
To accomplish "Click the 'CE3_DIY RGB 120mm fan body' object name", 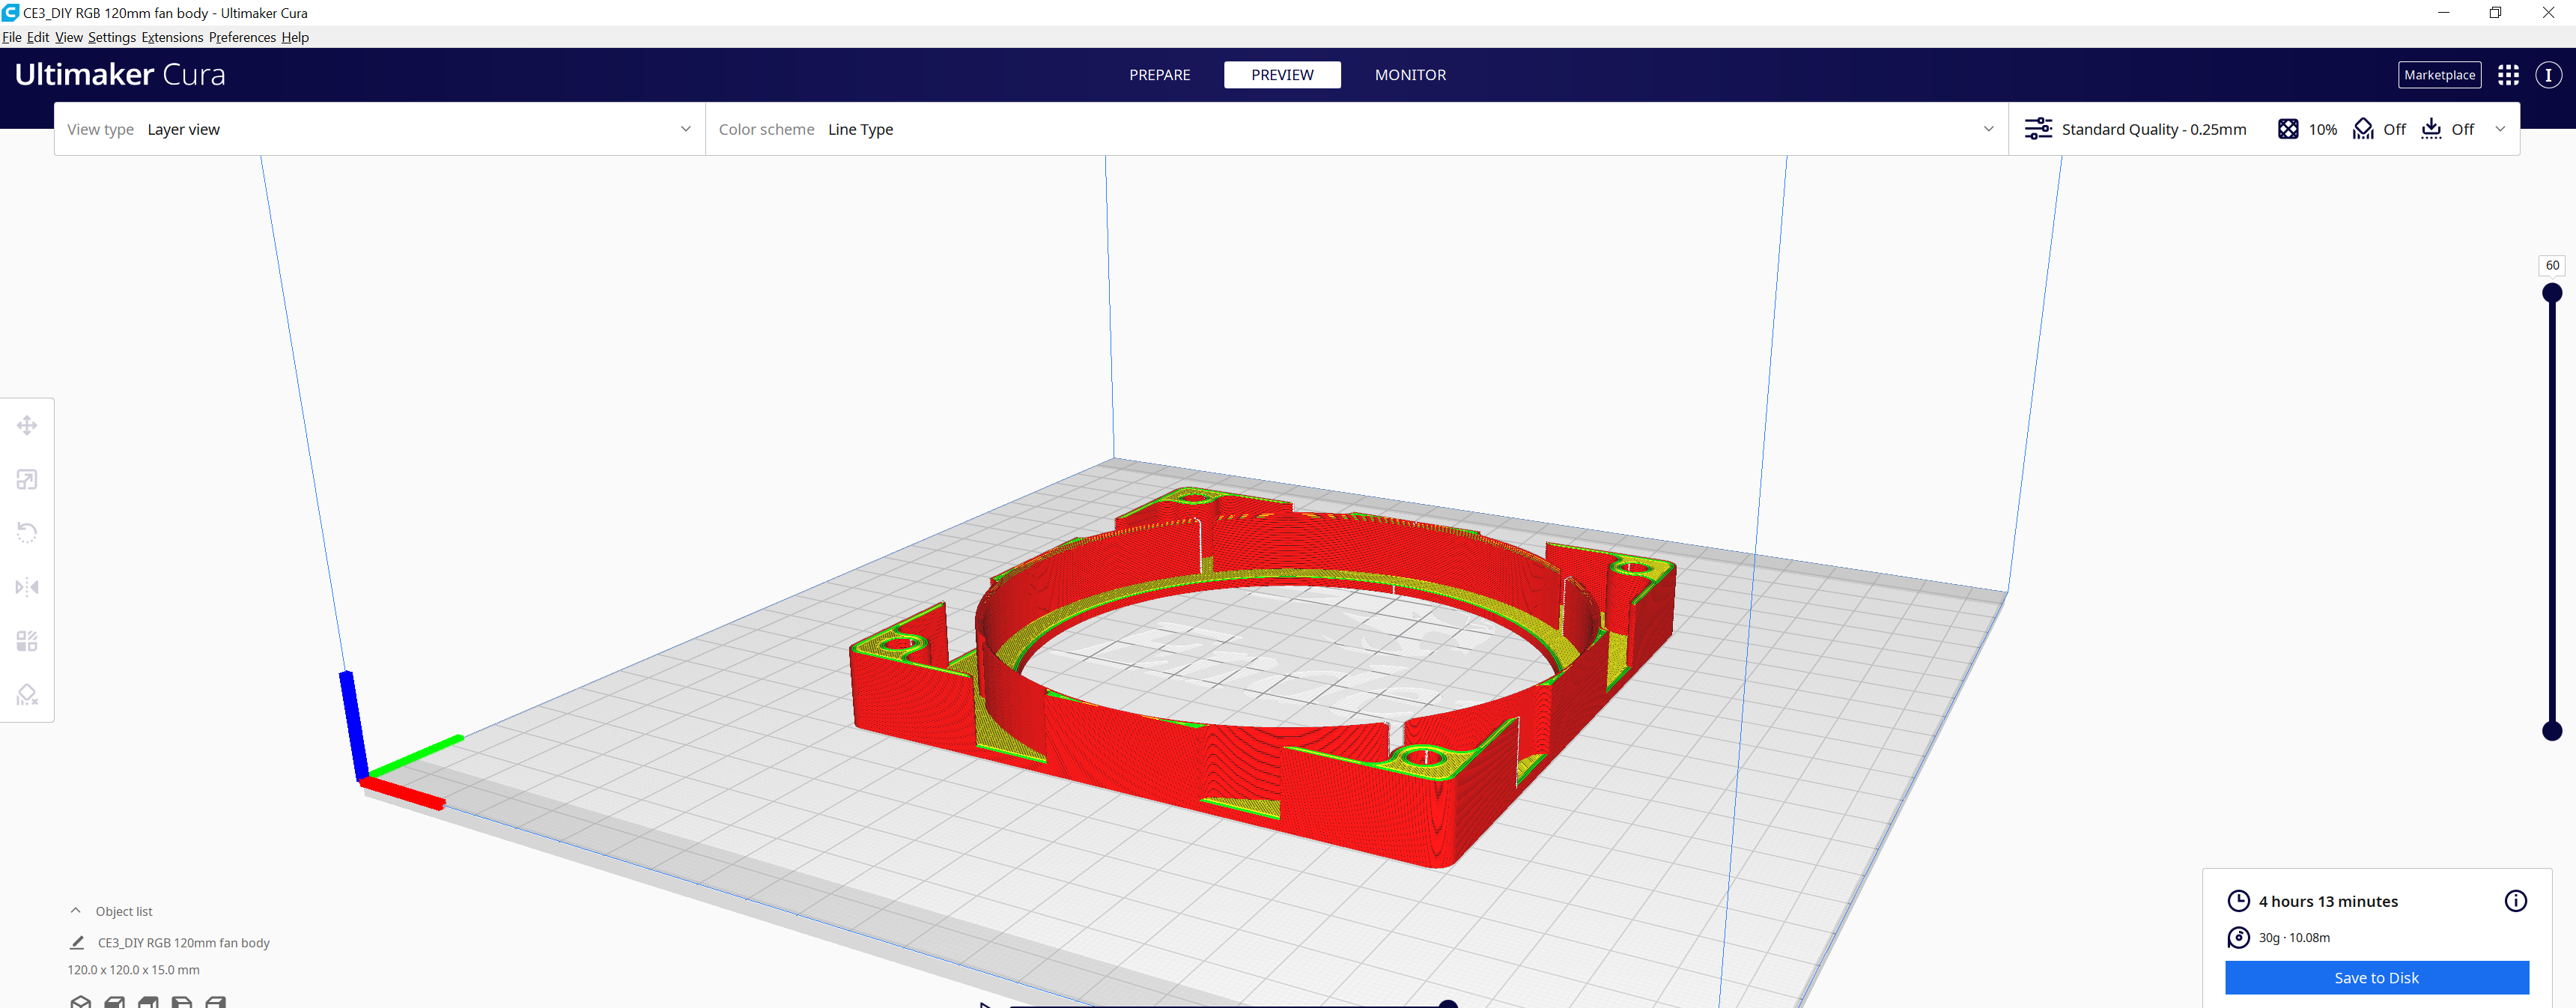I will coord(184,943).
